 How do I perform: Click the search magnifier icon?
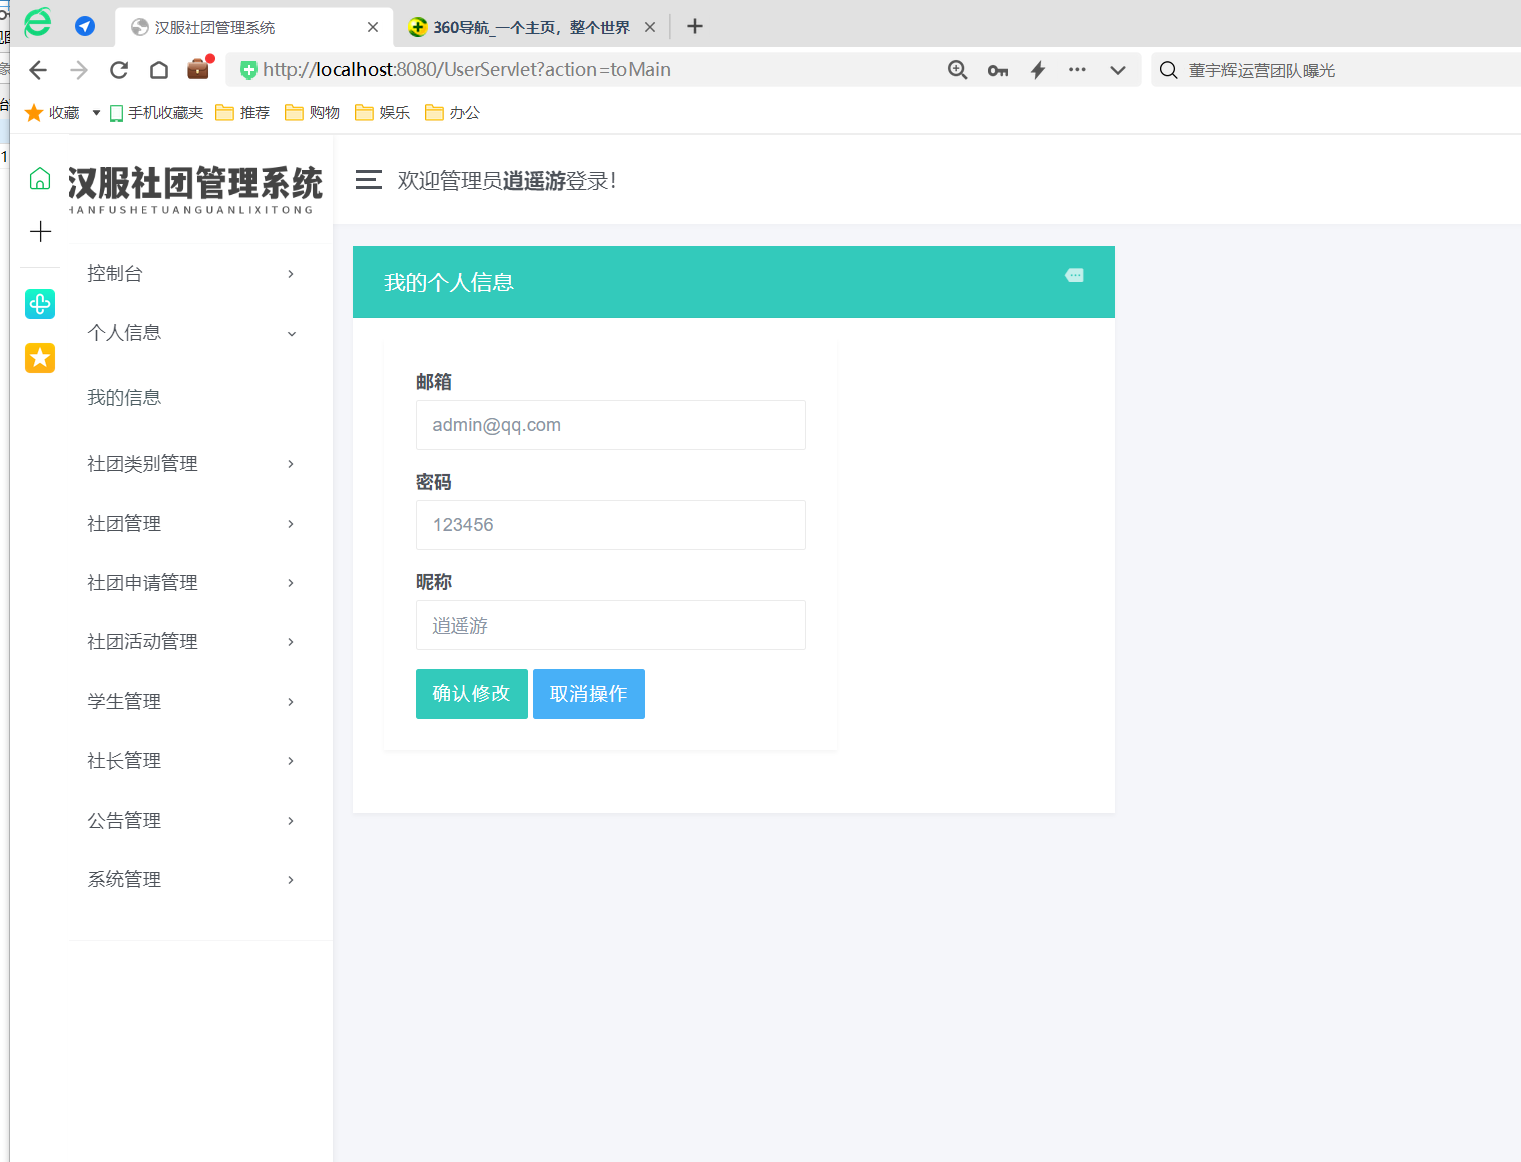point(1168,70)
